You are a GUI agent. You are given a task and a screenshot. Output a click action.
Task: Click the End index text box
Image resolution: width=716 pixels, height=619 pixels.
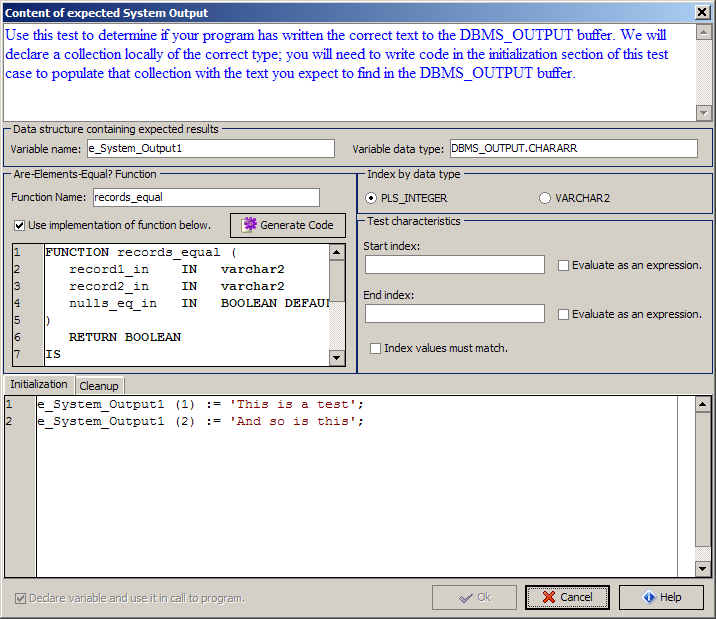[x=454, y=314]
